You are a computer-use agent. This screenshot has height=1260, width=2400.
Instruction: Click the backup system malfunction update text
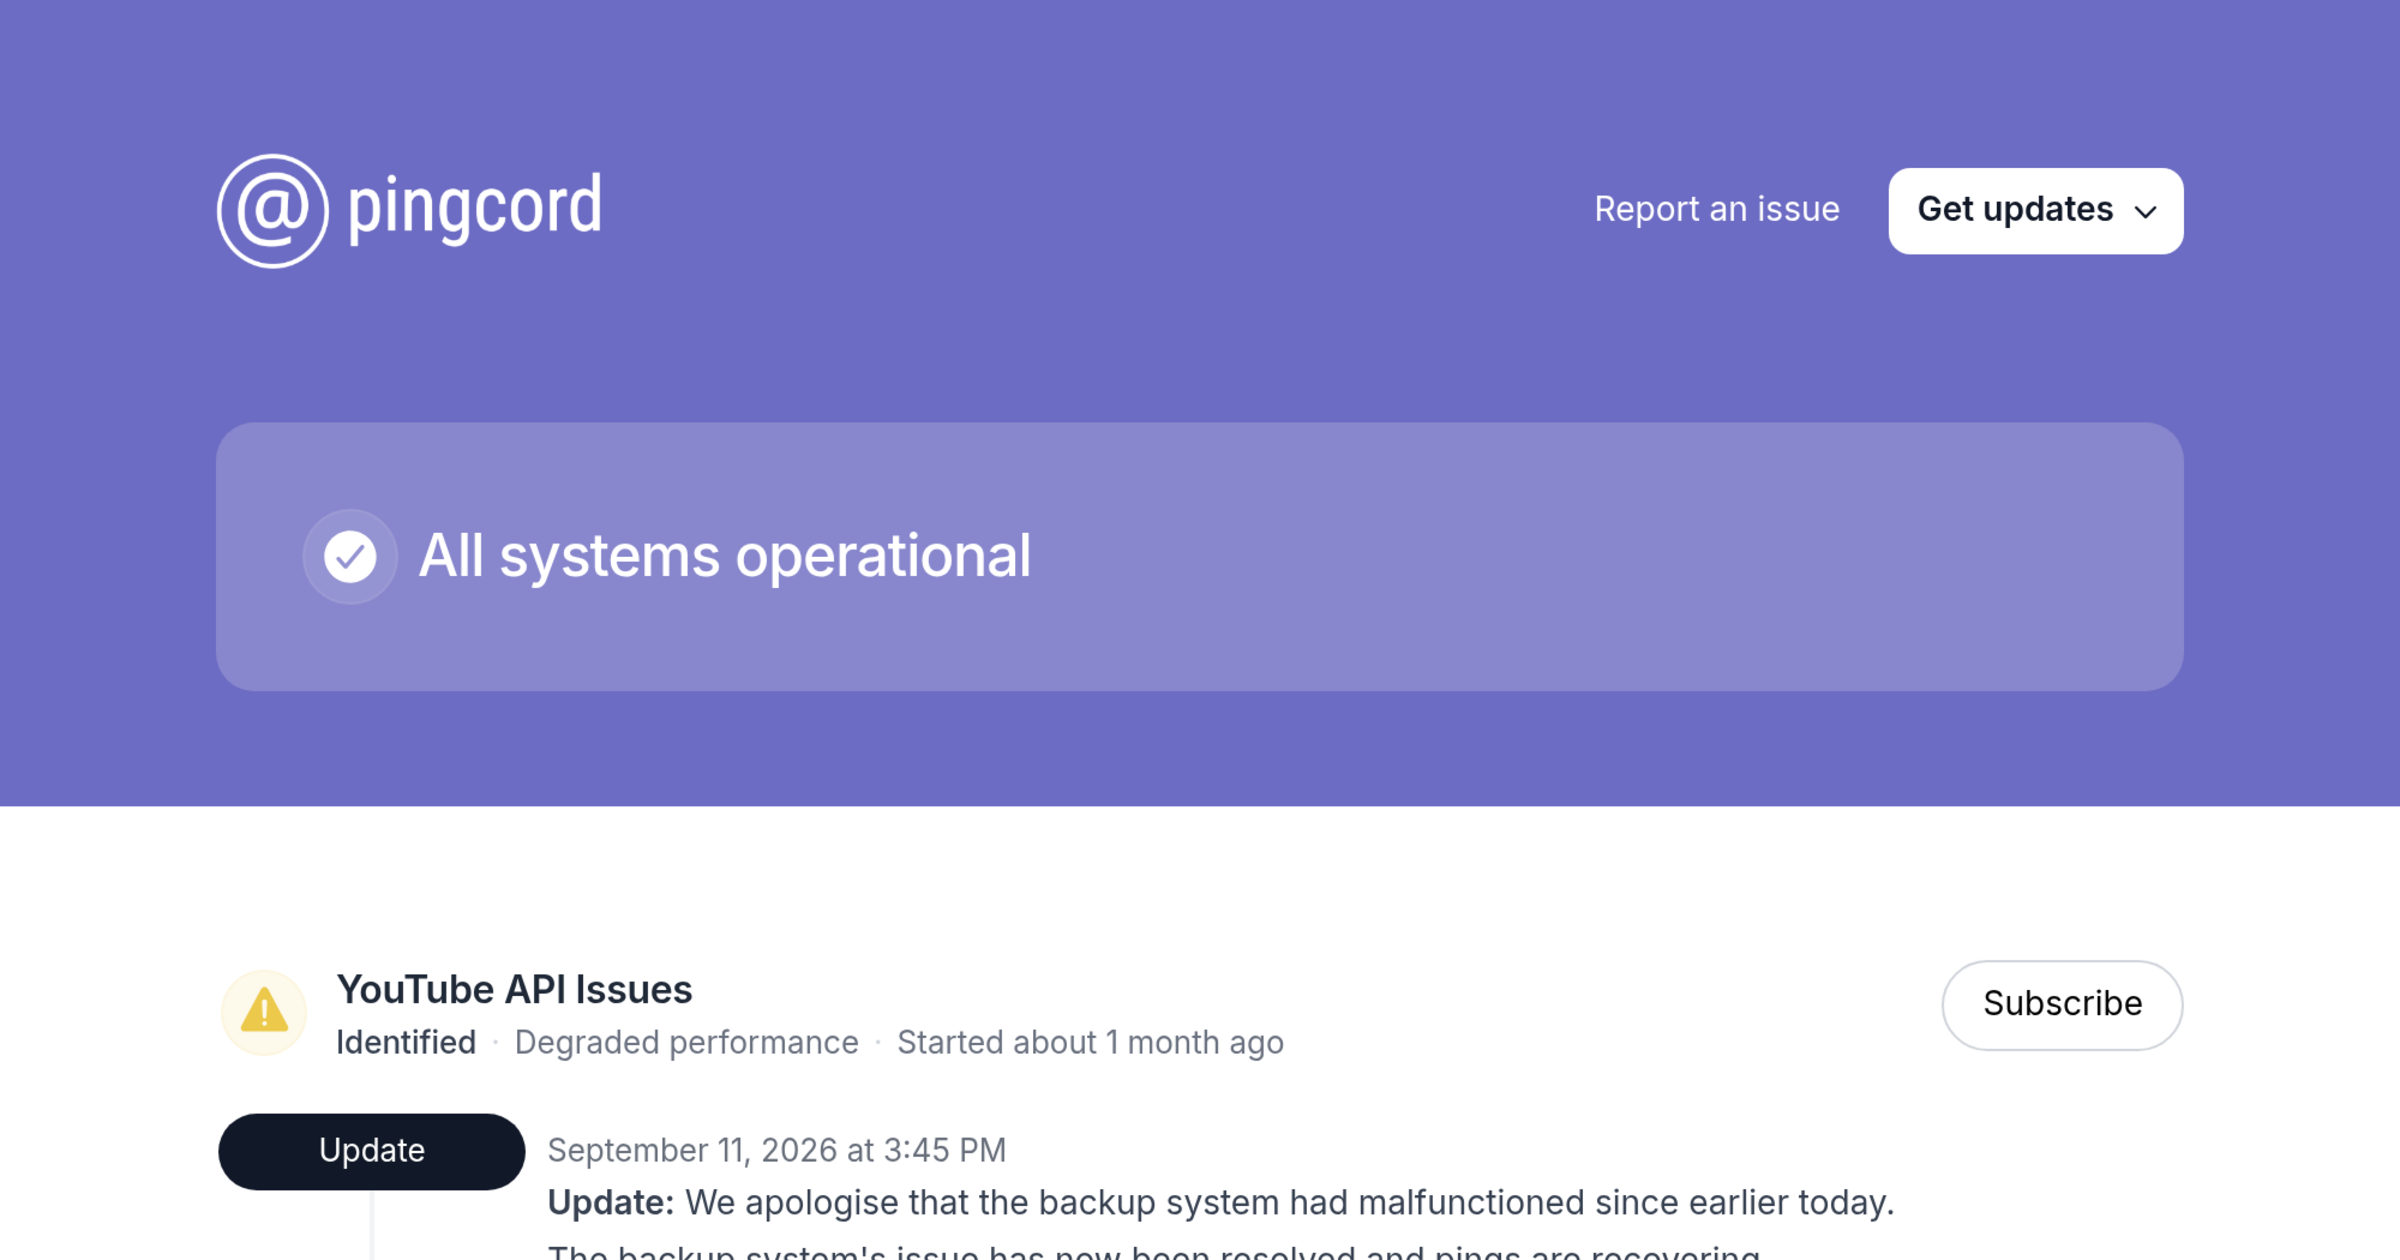1289,1202
